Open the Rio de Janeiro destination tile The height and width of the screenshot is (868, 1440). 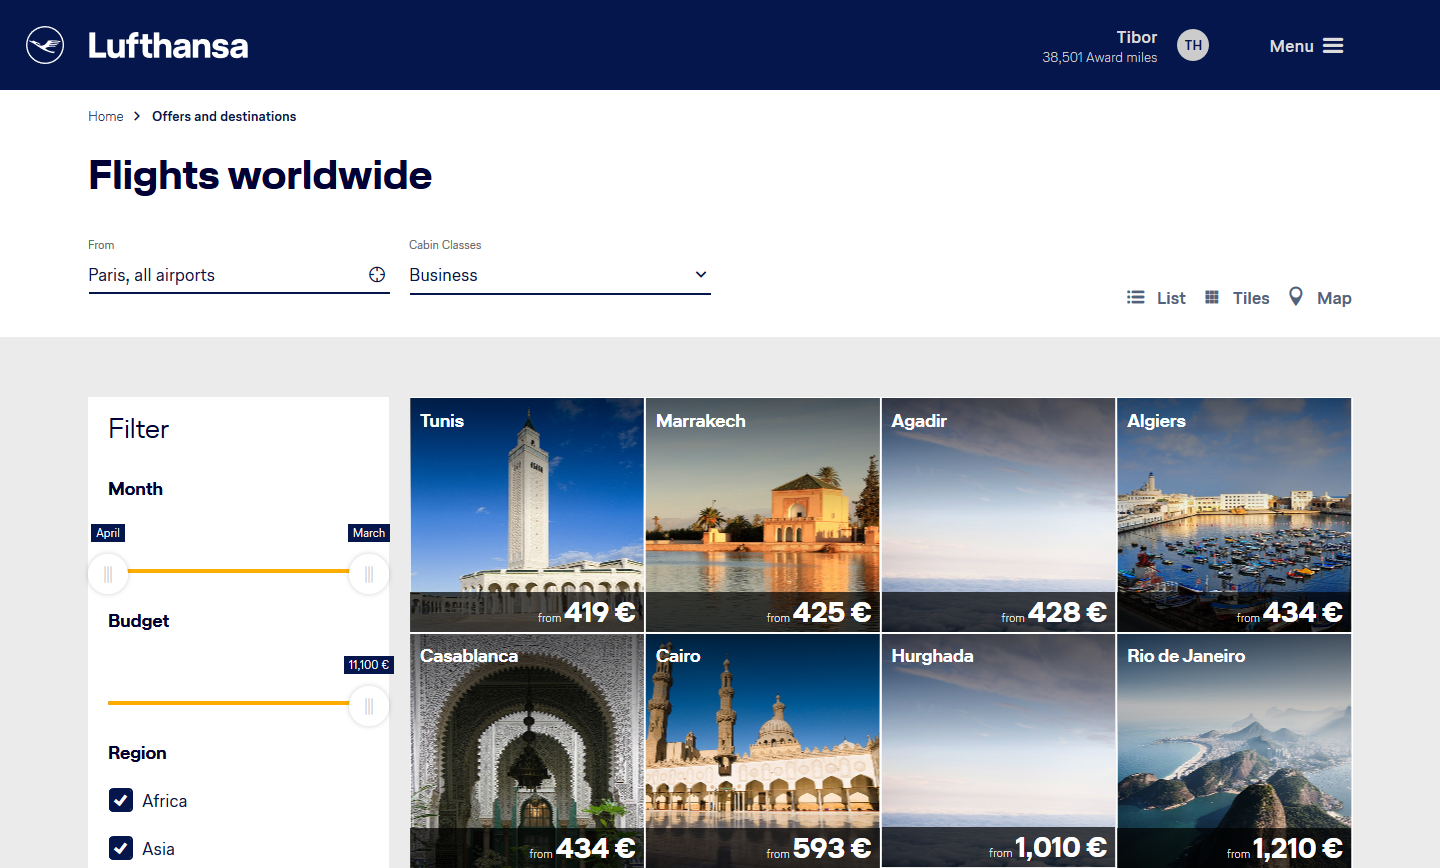click(1234, 751)
